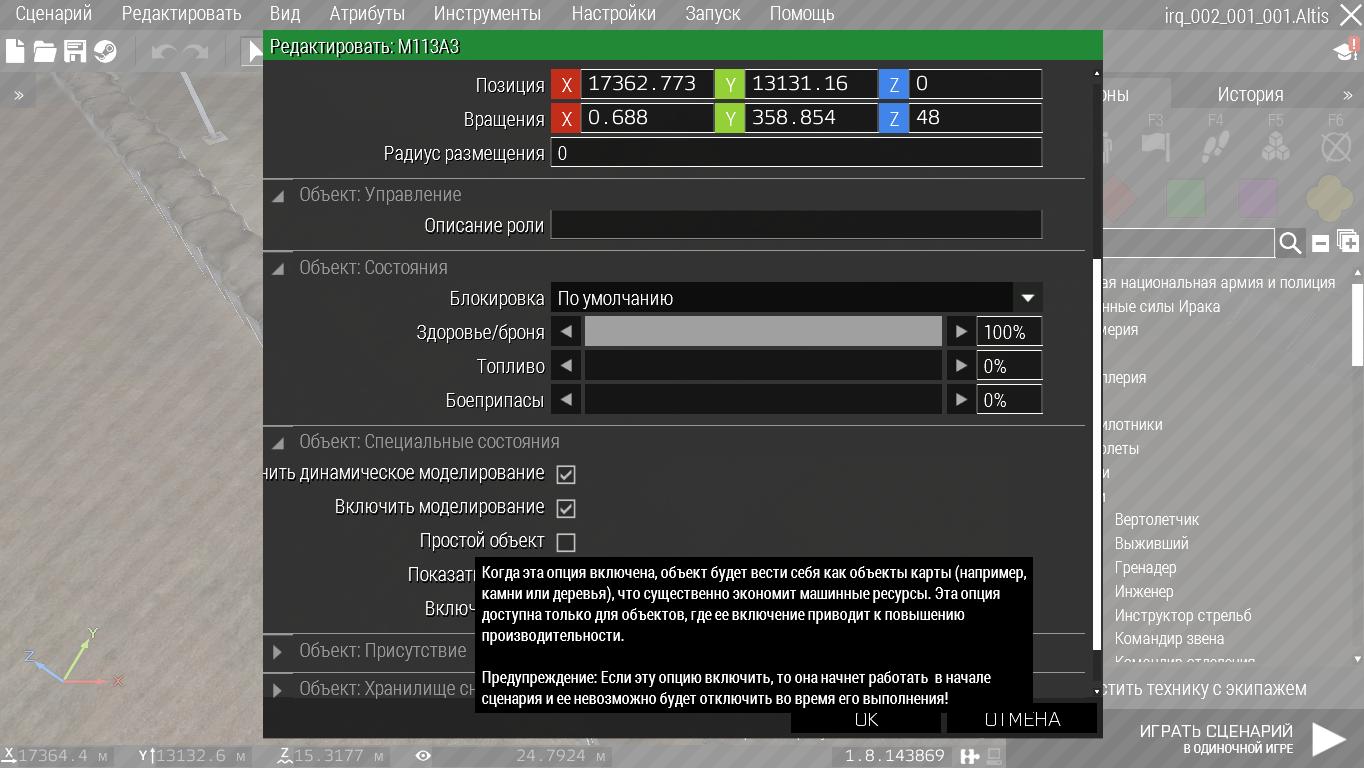
Task: Click the 'Топливо' fuel slider bar
Action: 763,366
